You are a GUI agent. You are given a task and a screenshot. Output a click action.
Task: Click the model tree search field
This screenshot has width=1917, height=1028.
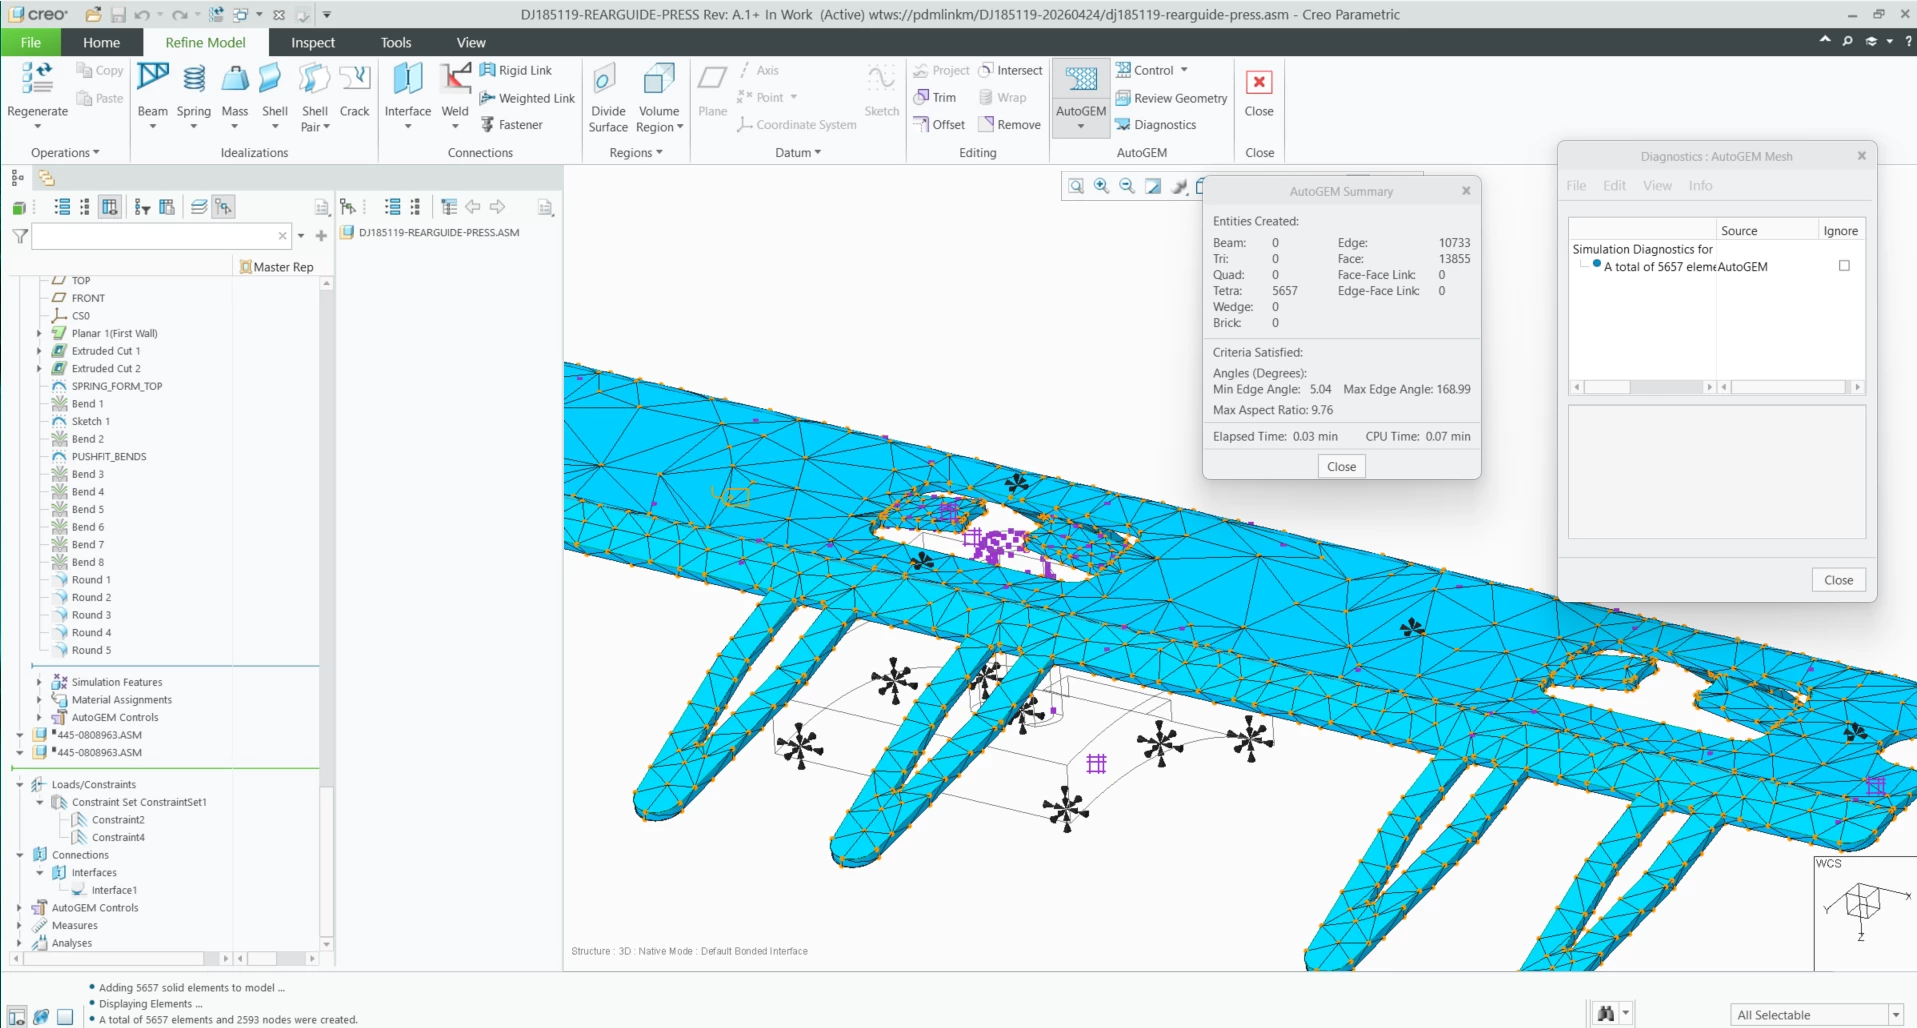click(161, 236)
